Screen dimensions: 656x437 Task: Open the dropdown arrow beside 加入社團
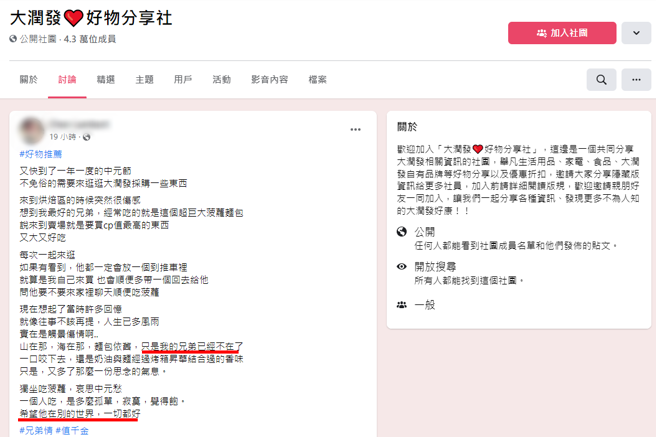click(x=636, y=33)
